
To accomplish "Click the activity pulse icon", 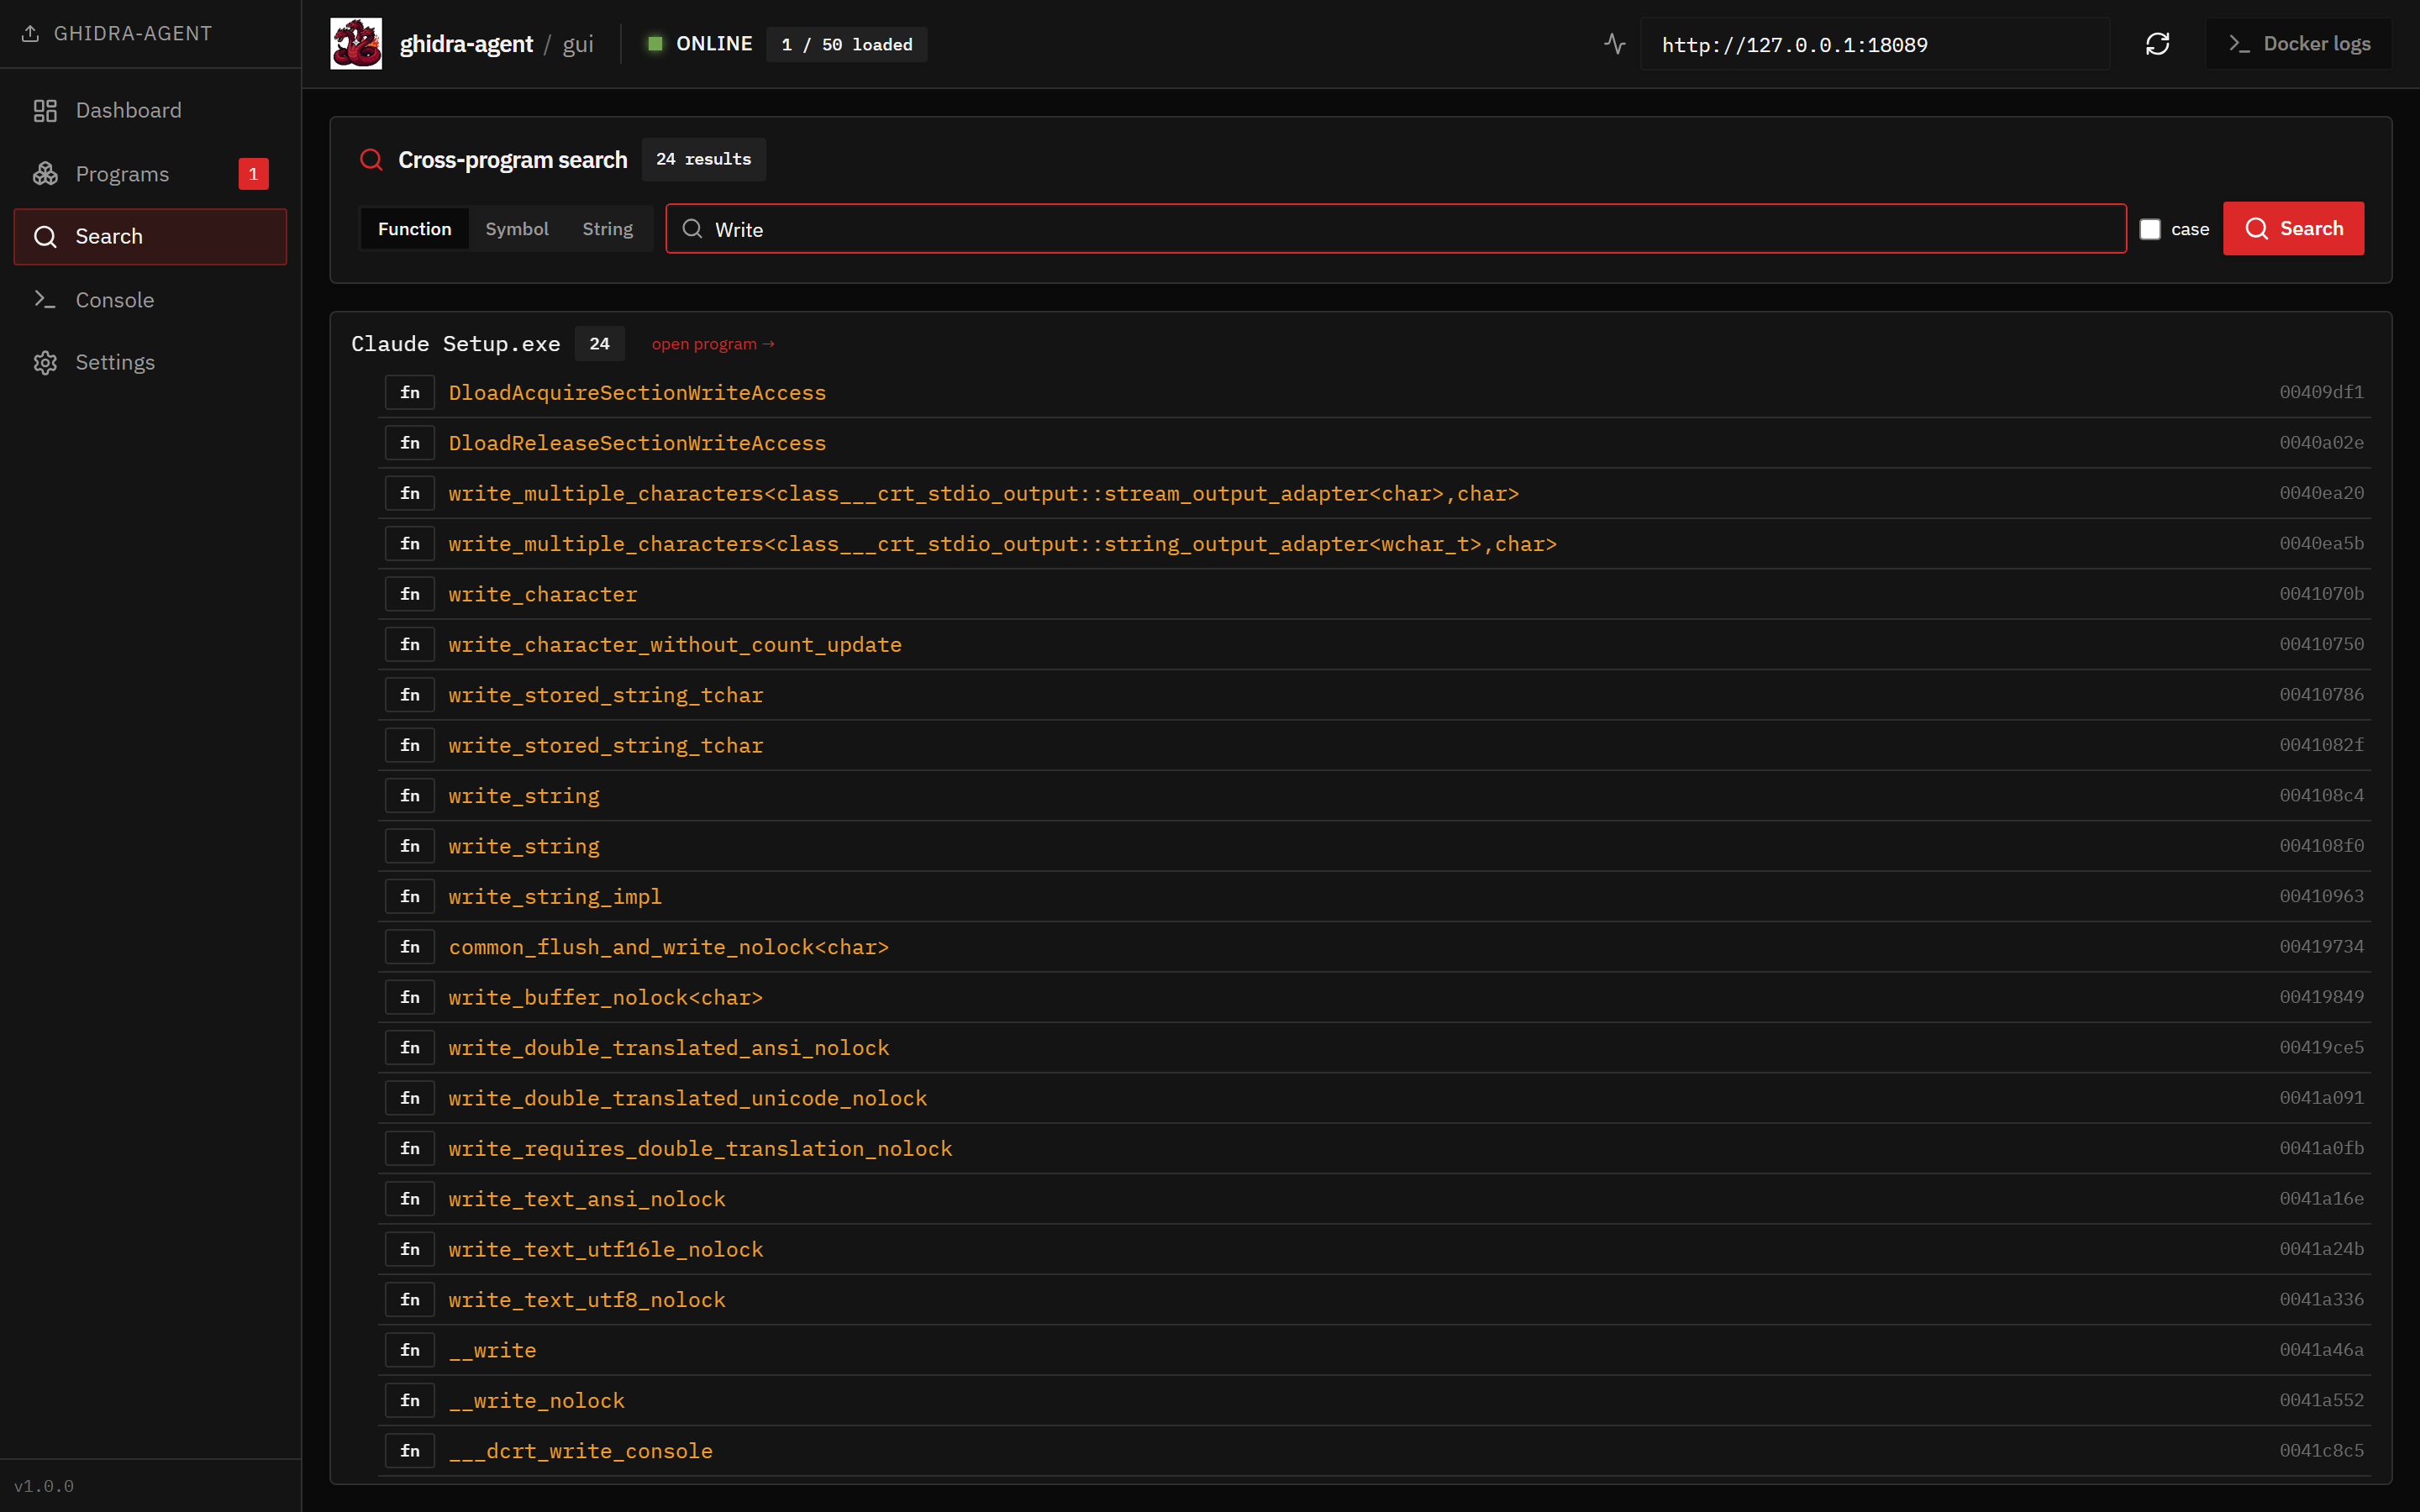I will pyautogui.click(x=1614, y=44).
